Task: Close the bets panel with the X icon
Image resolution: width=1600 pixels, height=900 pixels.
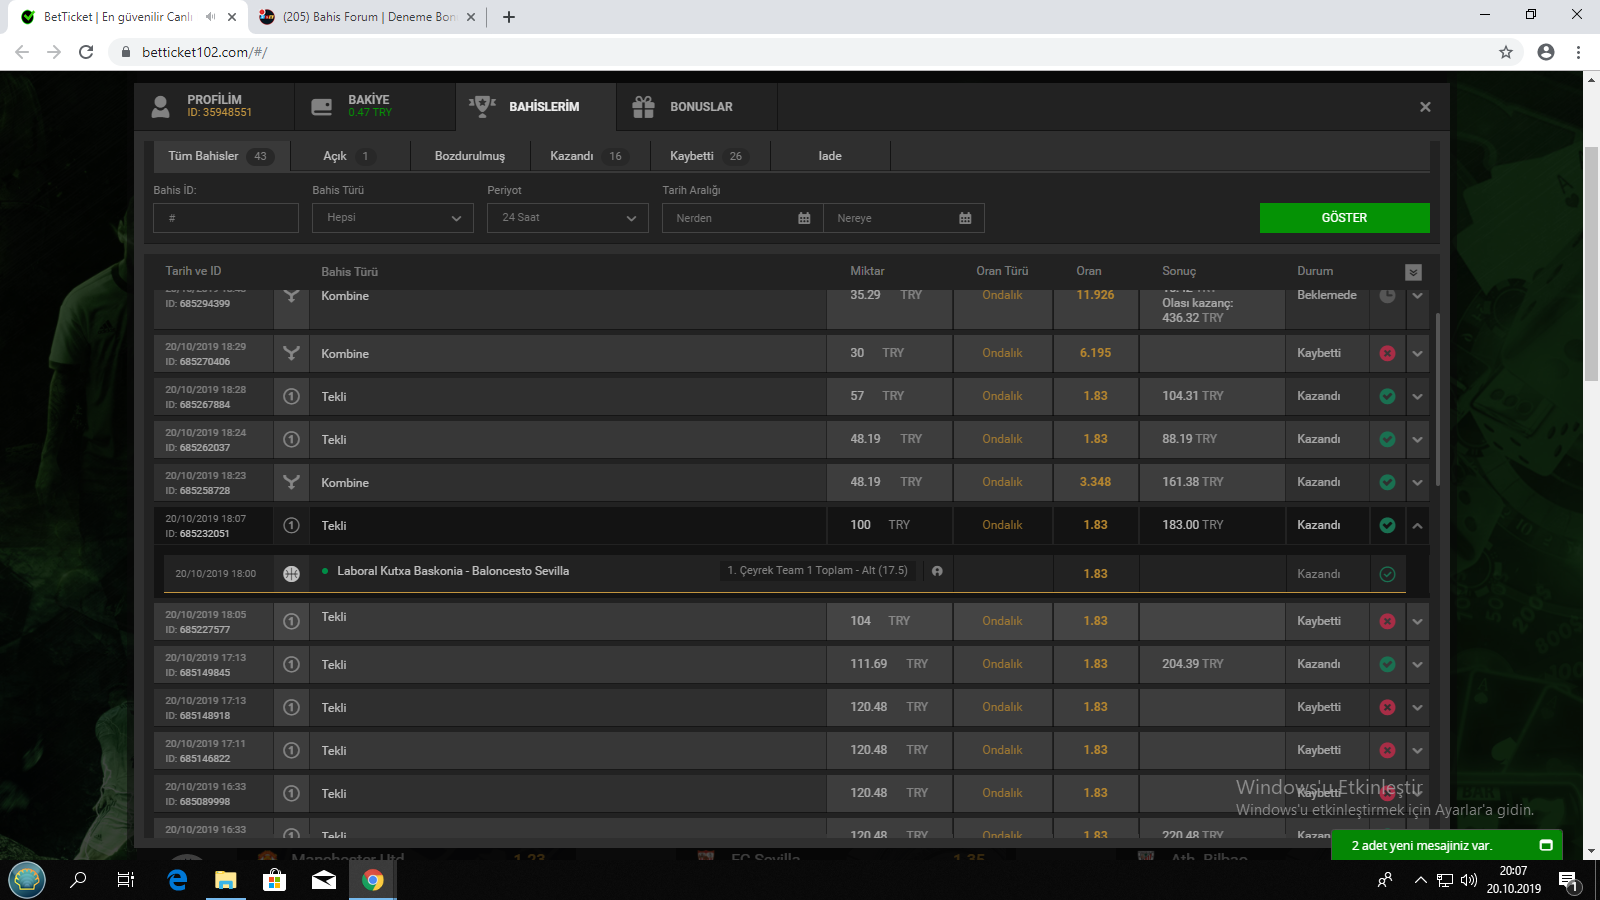Action: pos(1425,107)
